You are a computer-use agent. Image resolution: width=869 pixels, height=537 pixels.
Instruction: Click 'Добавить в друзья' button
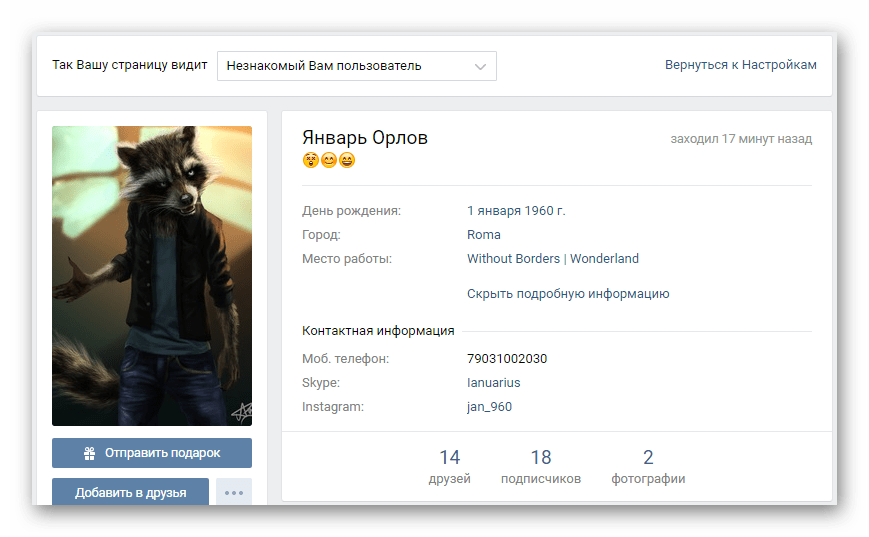(130, 492)
